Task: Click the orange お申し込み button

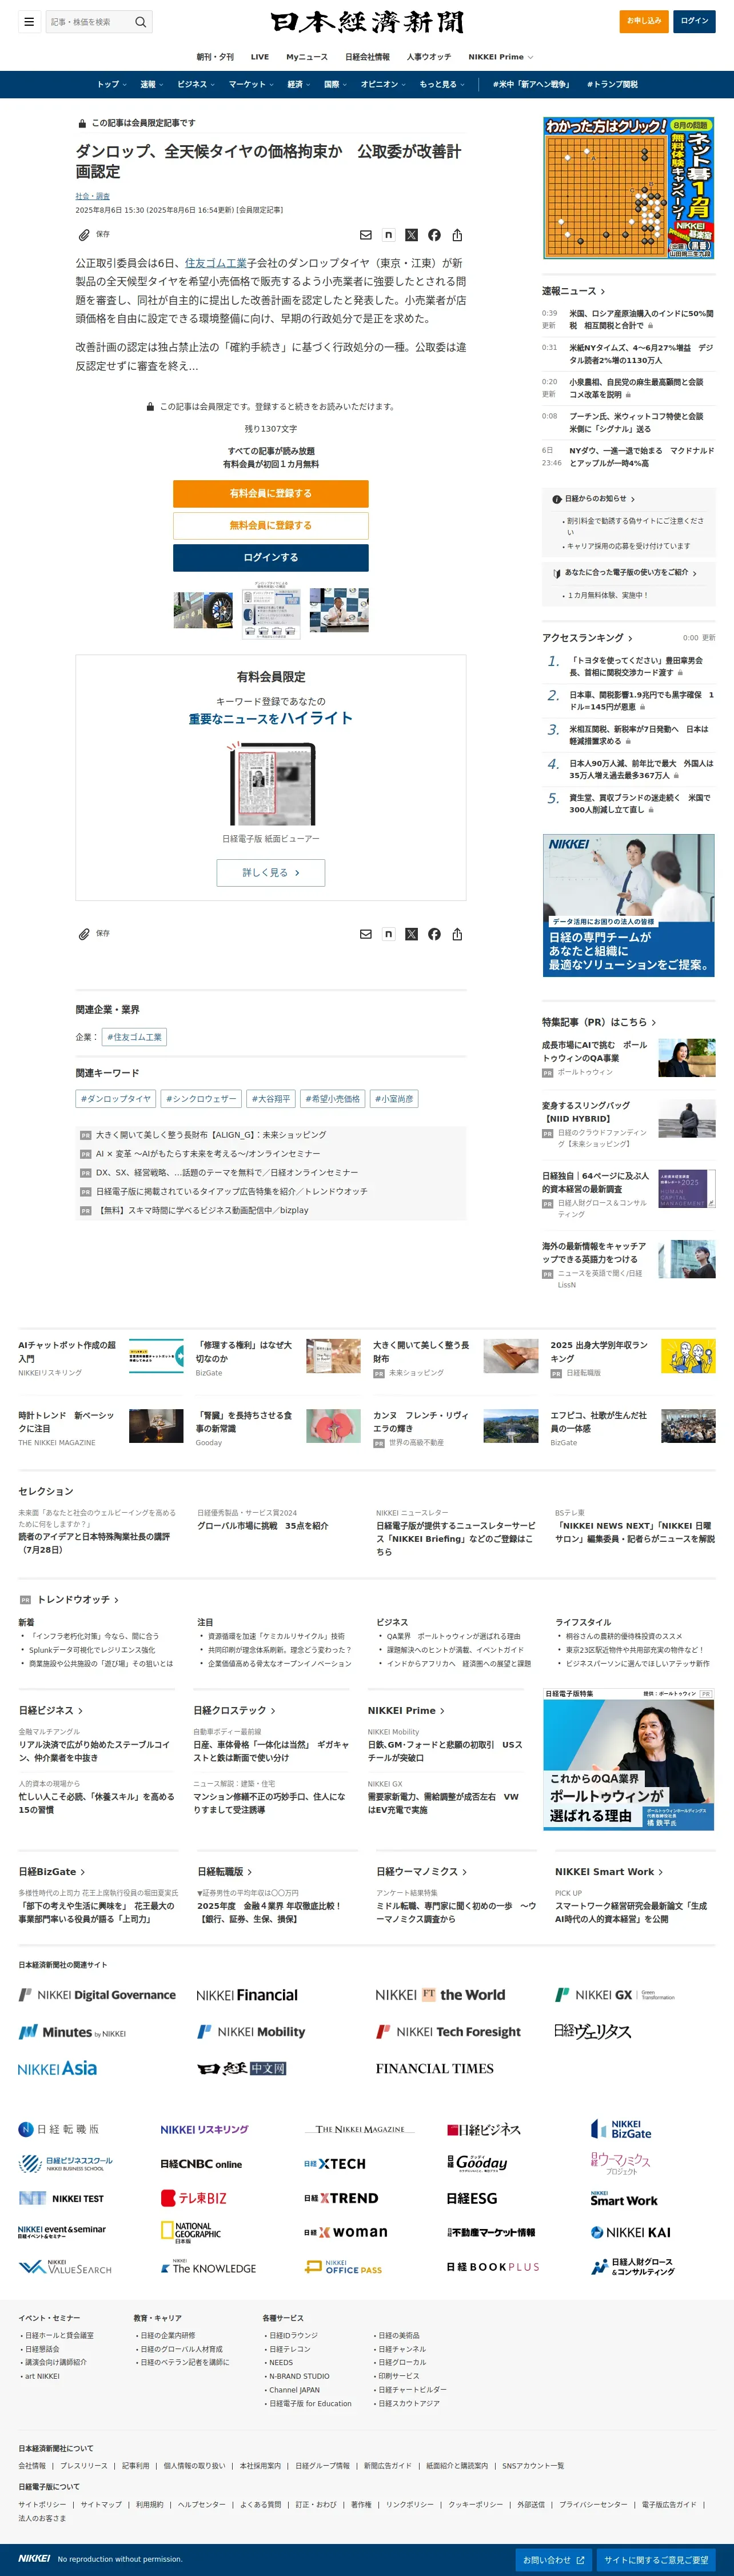Action: pyautogui.click(x=644, y=21)
